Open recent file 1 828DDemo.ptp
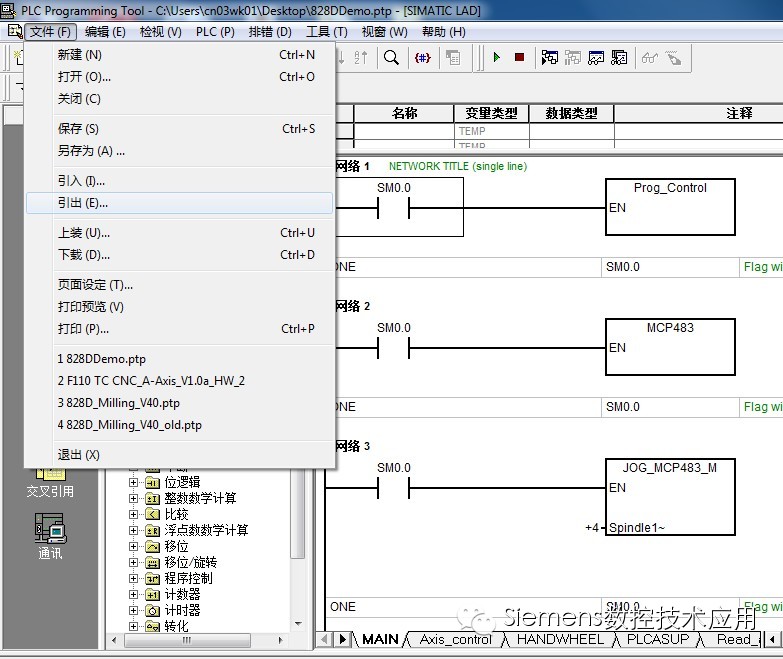The height and width of the screenshot is (659, 783). (180, 359)
